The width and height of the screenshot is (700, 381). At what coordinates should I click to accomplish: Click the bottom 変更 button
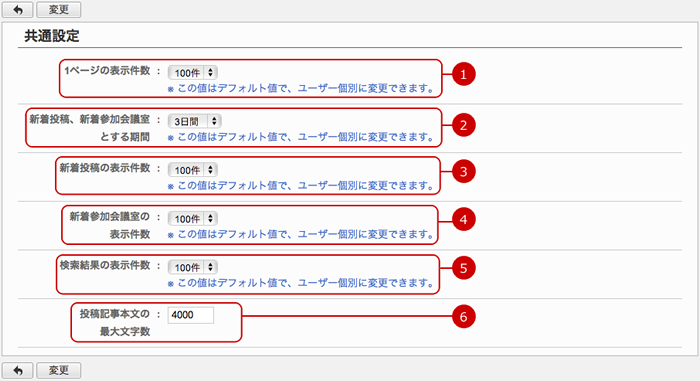58,370
